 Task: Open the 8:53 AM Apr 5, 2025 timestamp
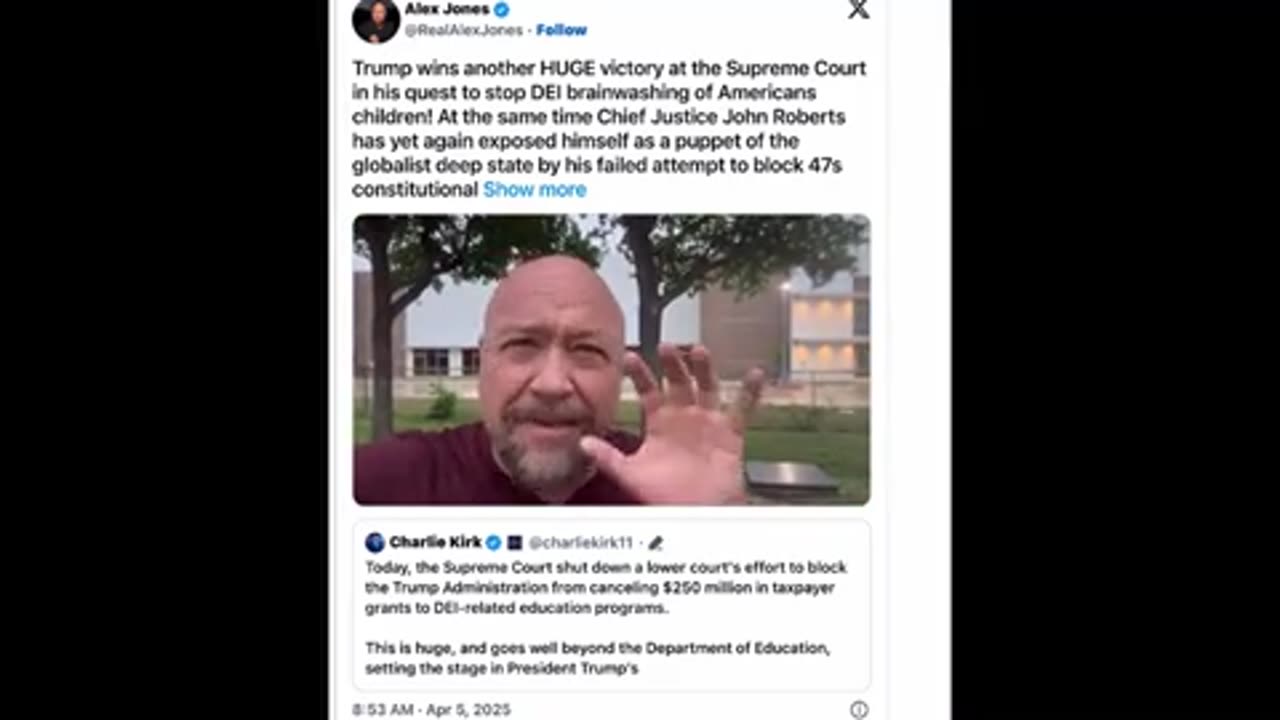point(431,709)
